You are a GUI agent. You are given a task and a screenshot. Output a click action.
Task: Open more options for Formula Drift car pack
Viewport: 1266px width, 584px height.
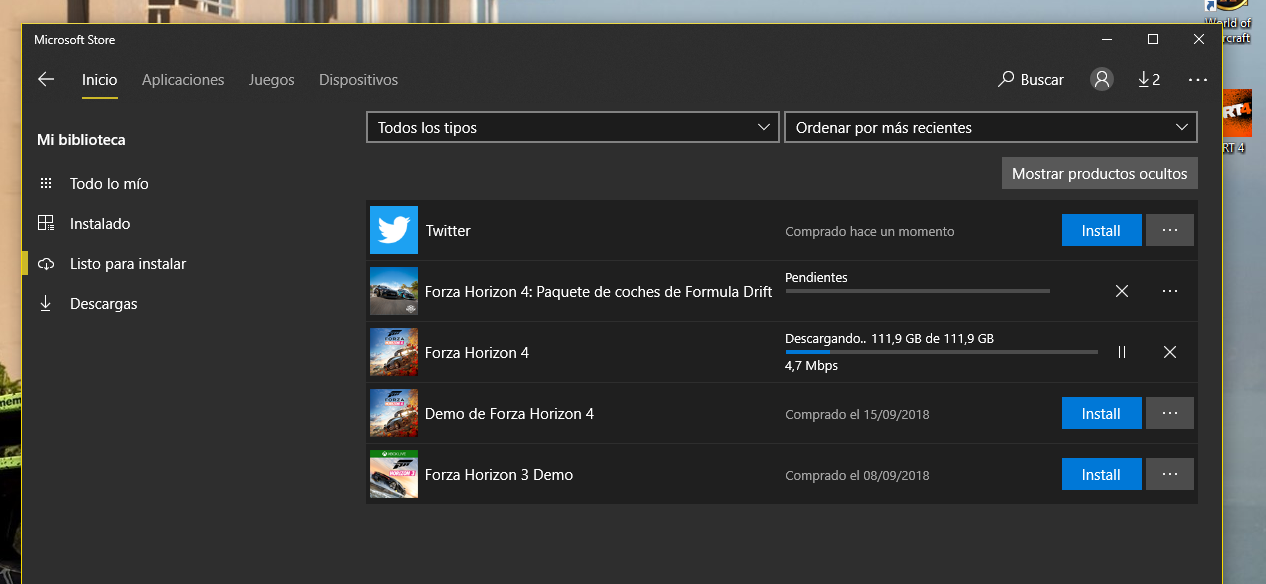(1170, 291)
